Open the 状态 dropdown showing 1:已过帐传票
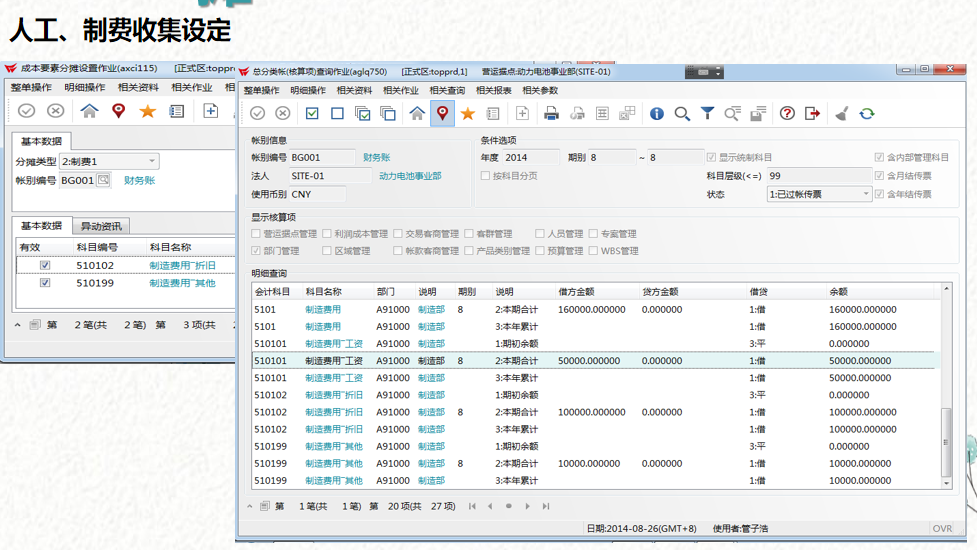 click(866, 194)
